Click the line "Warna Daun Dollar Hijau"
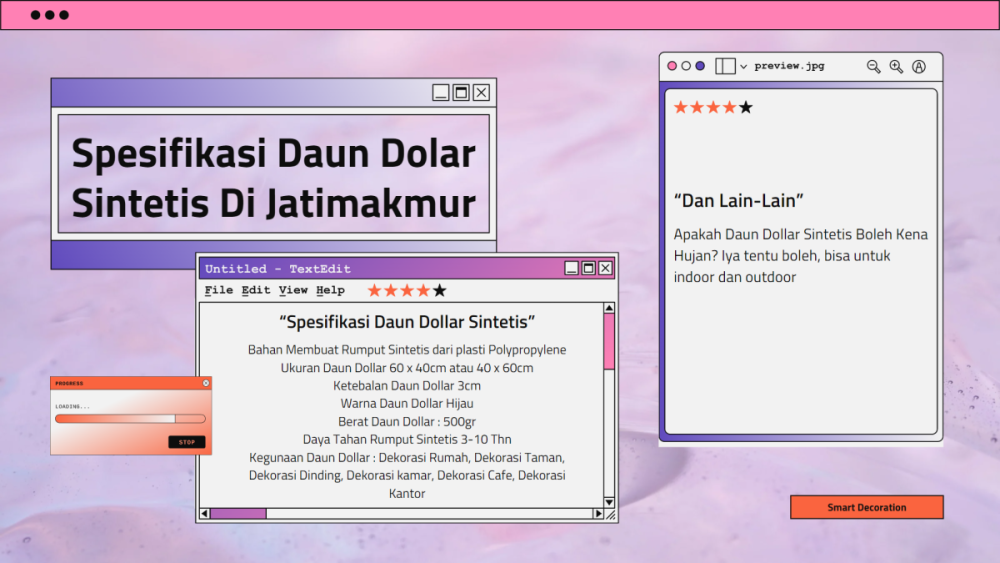 point(407,404)
